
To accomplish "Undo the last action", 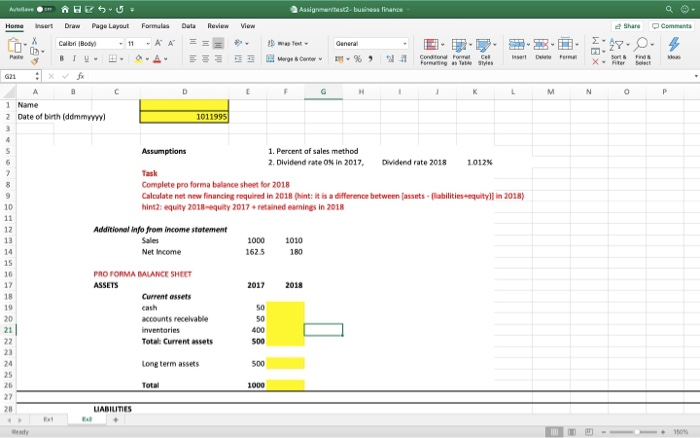I will [x=102, y=9].
